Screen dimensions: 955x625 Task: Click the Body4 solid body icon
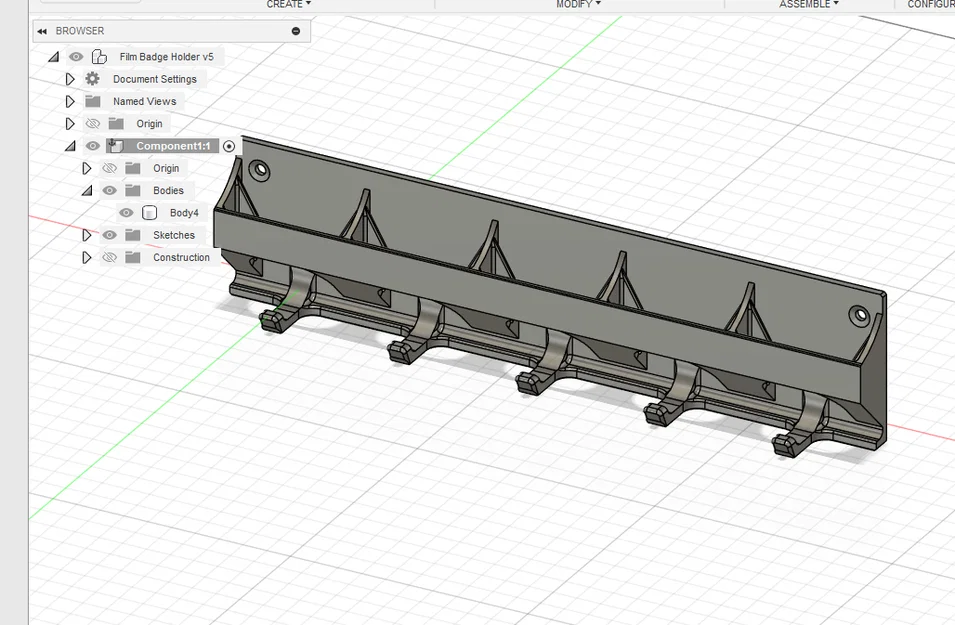point(149,213)
